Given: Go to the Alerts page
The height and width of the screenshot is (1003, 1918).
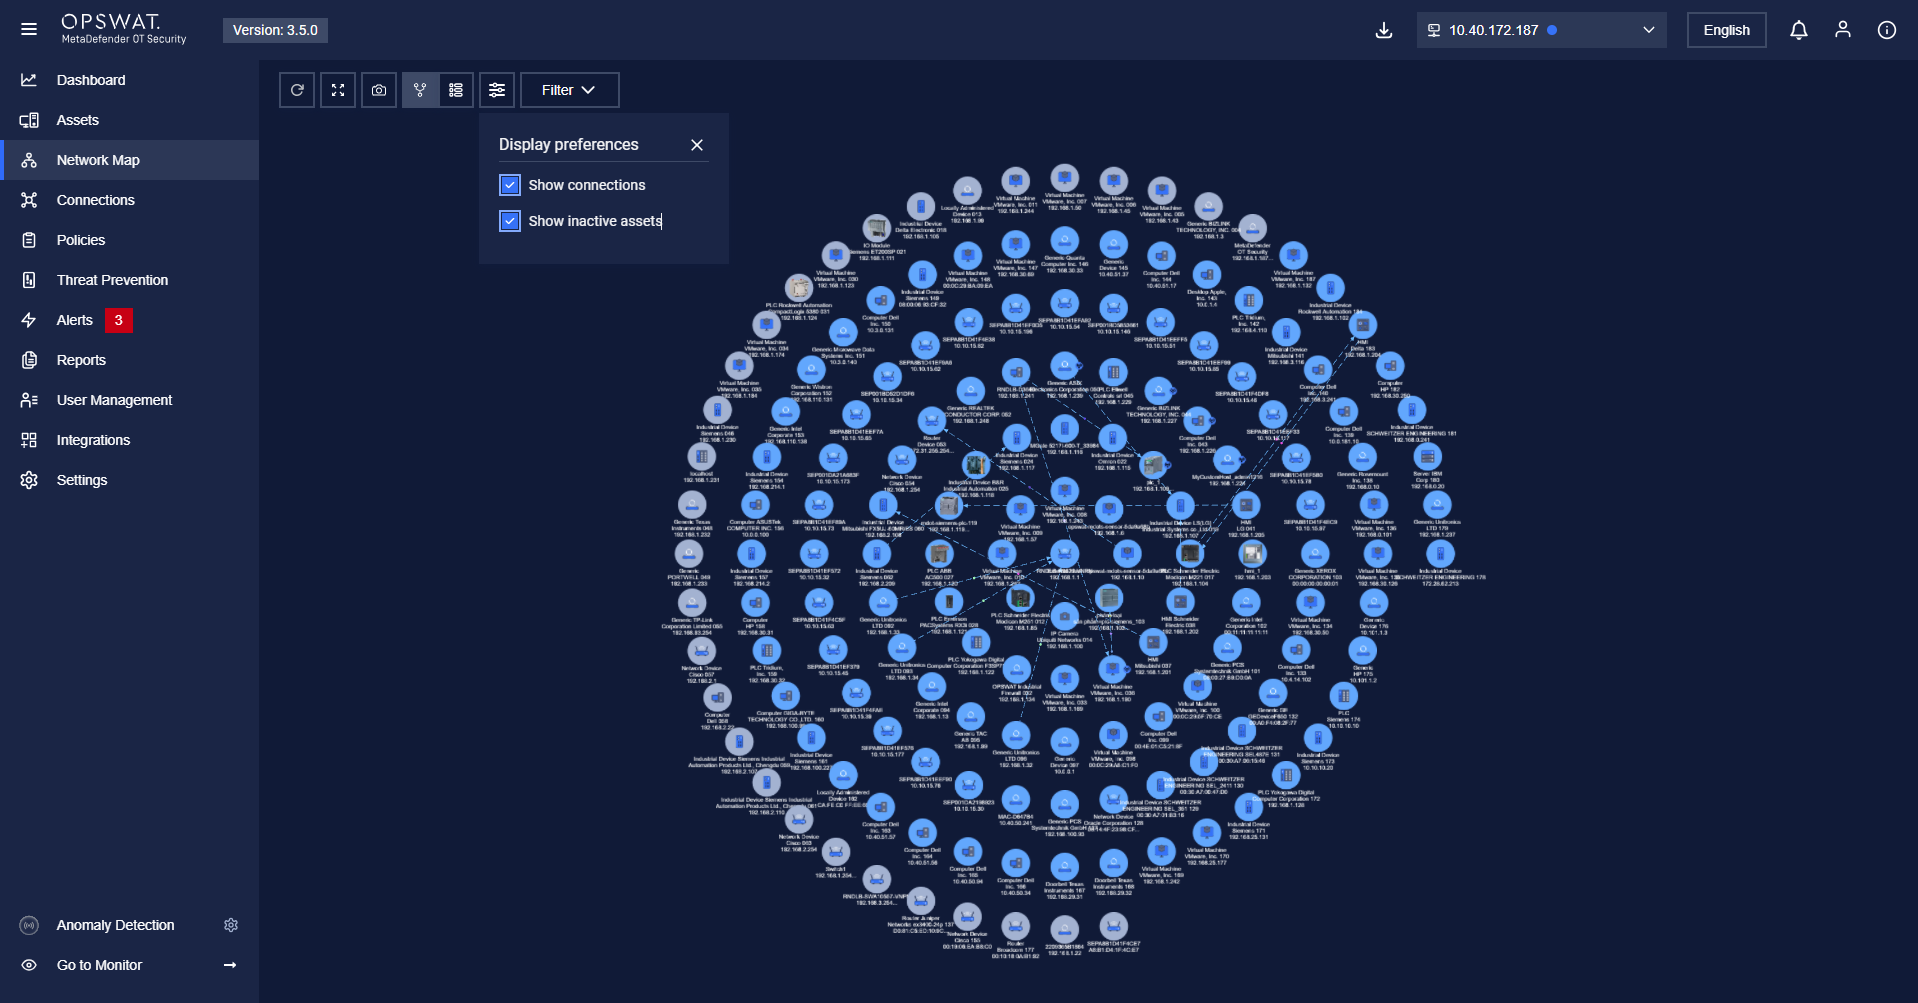Looking at the screenshot, I should (x=75, y=320).
